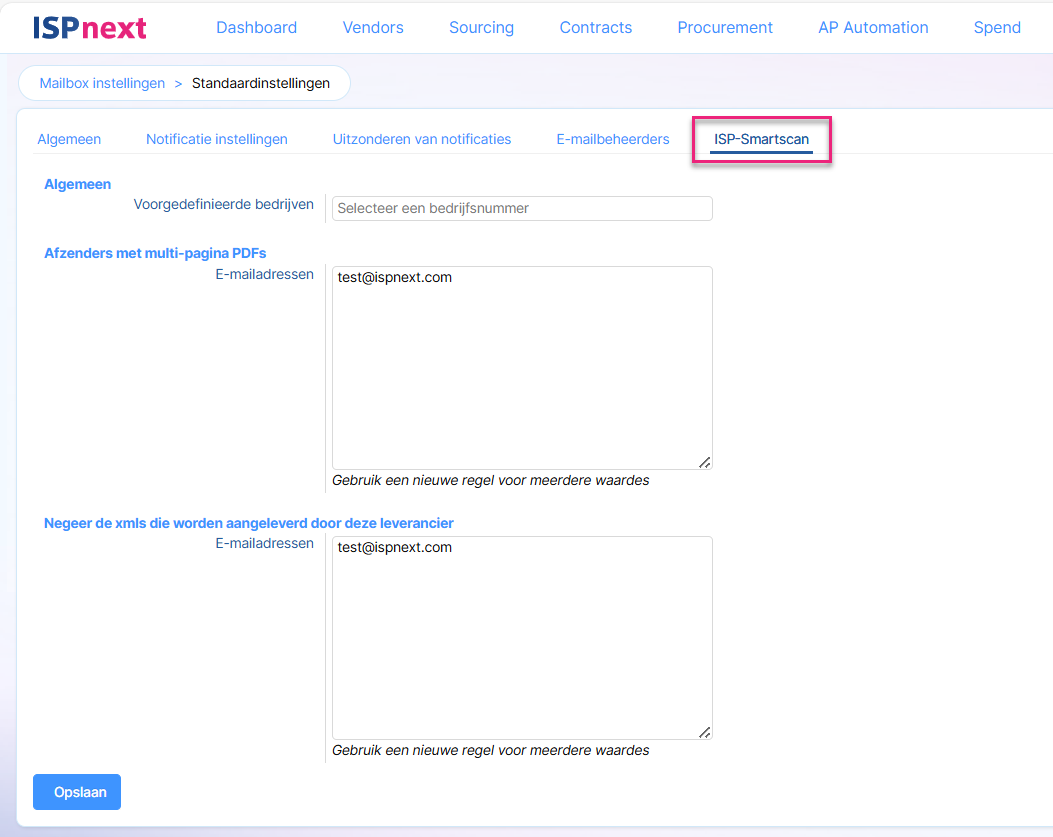Screen dimensions: 1053x837
Task: Focus the Negeer xmls e-mailadressen textarea
Action: [522, 640]
